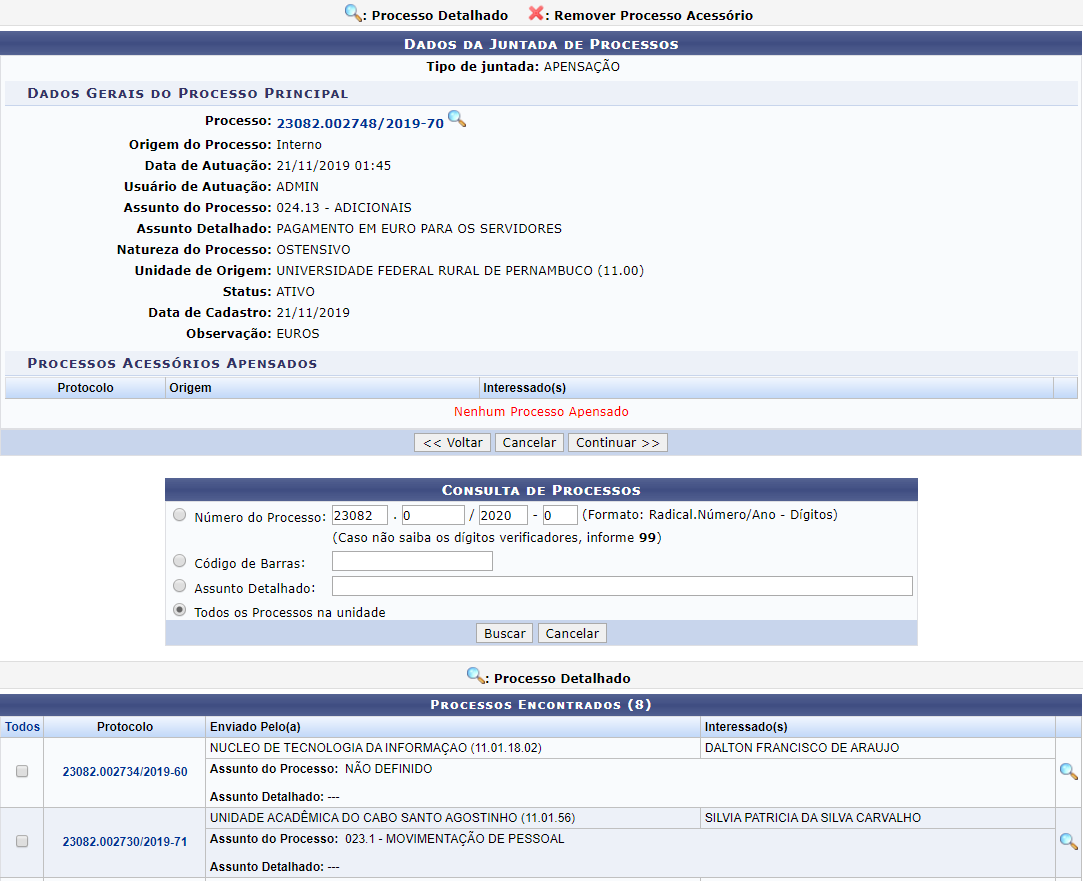This screenshot has width=1085, height=881.
Task: Click magnifier icon for process 23082.002730/2019-71
Action: [x=1068, y=841]
